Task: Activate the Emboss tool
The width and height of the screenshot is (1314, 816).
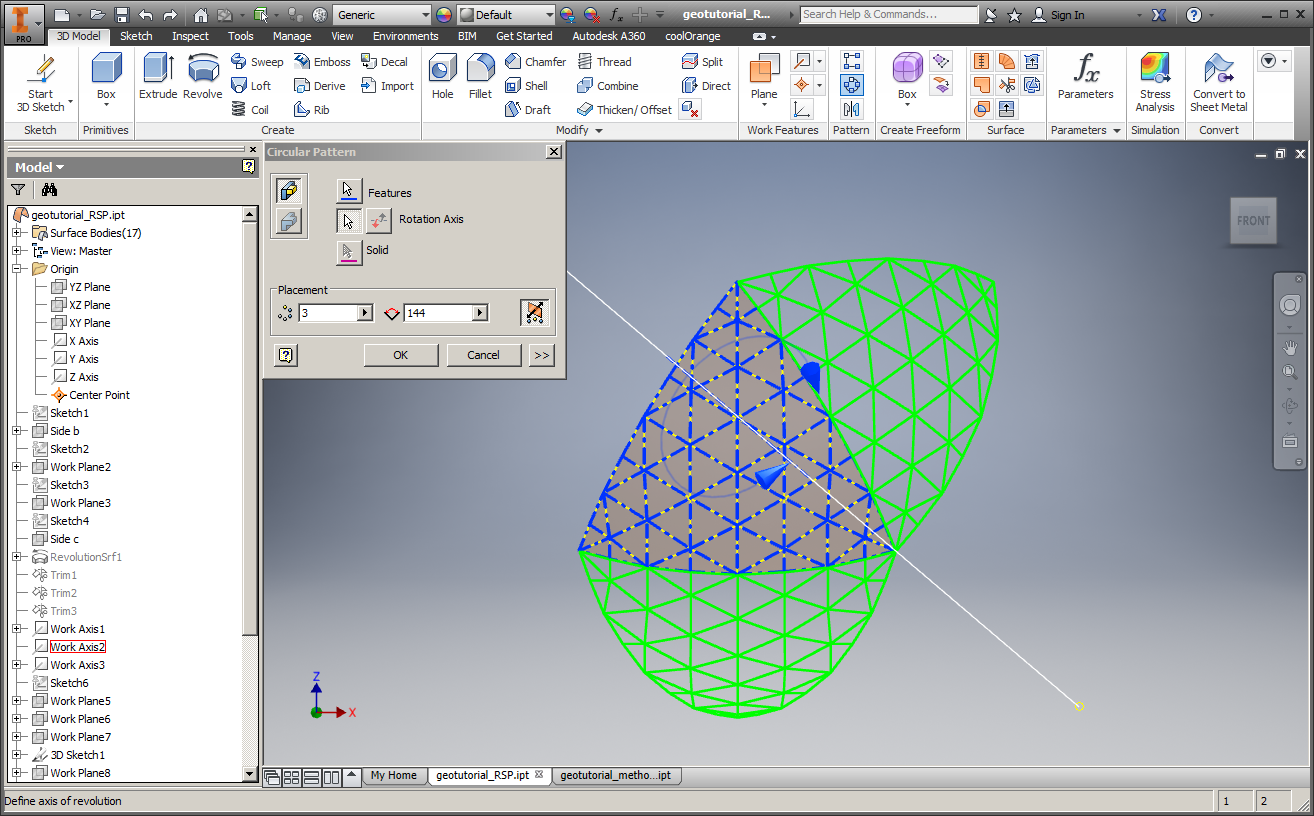Action: click(322, 62)
